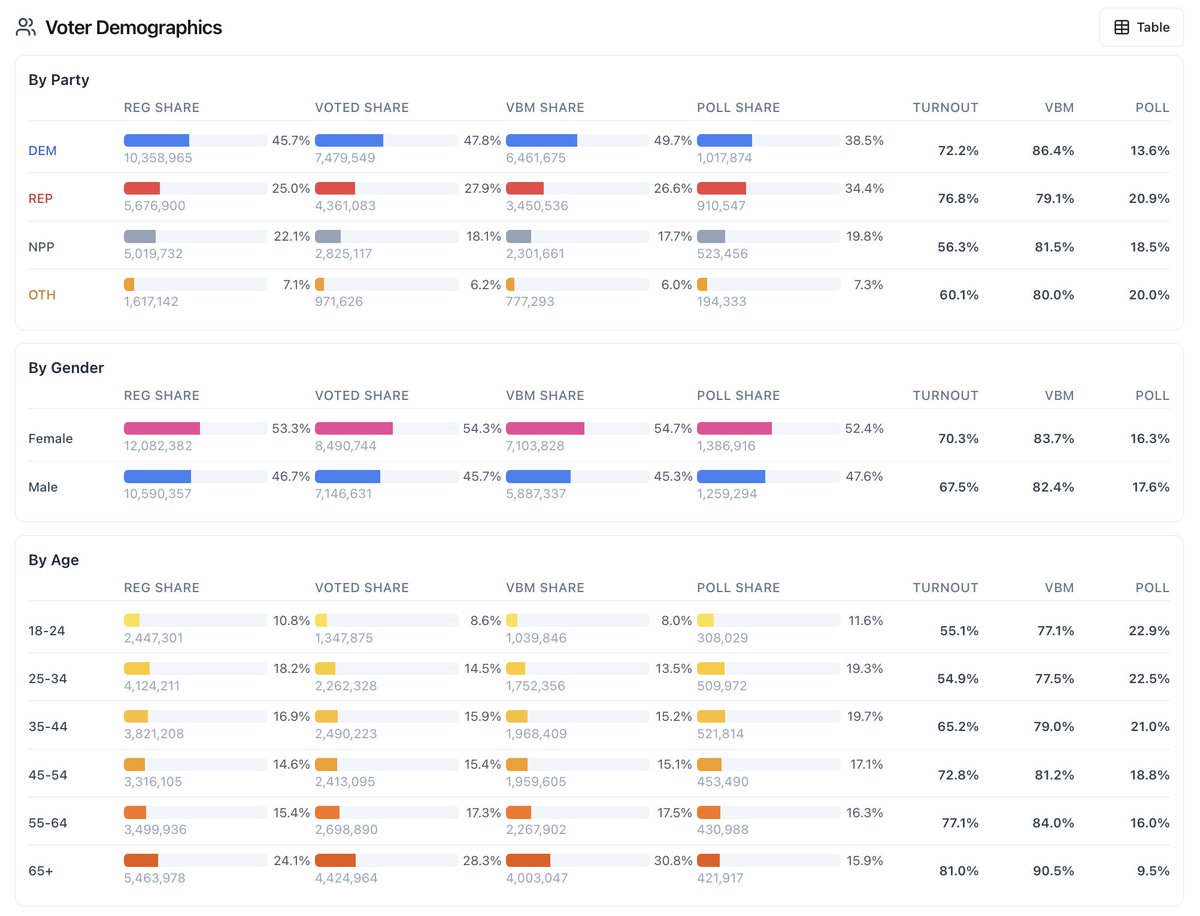Click 18-24 poll value 22.9%

pos(1149,630)
